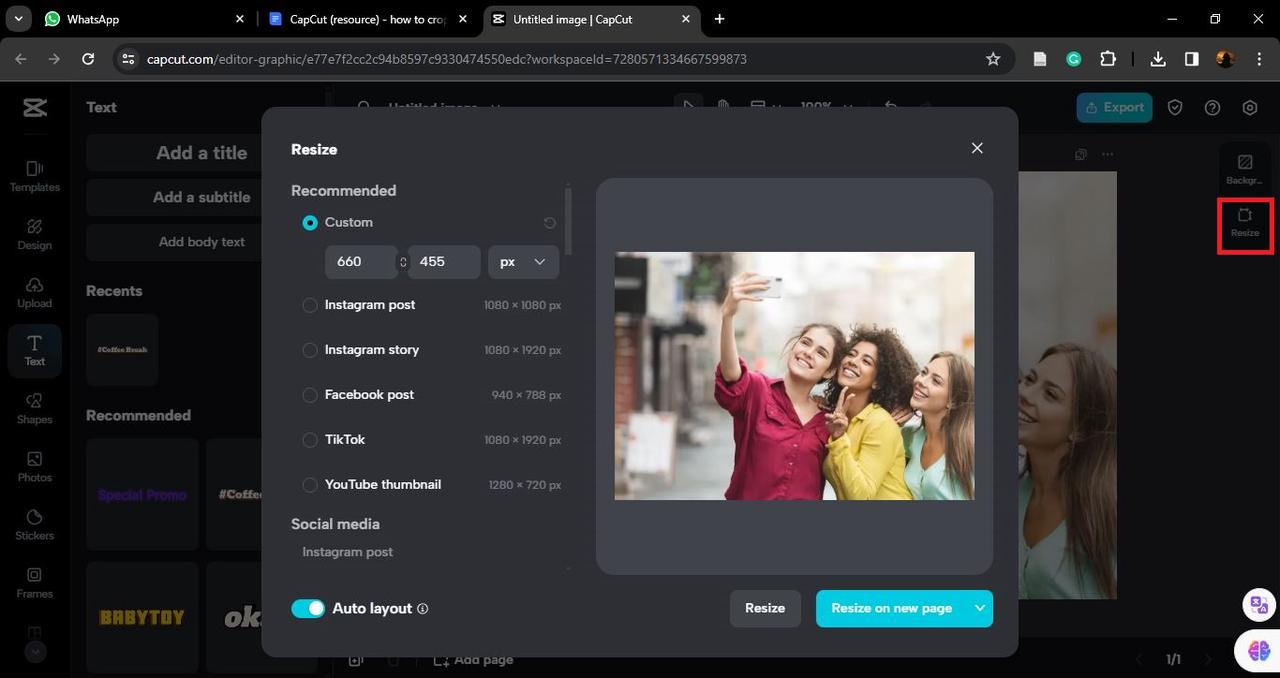Click the Export button

pyautogui.click(x=1114, y=107)
